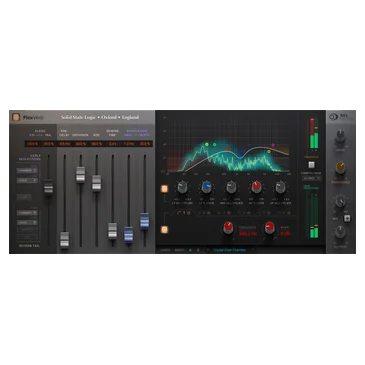
Task: Toggle the white compressor enable button
Action: 311,165
